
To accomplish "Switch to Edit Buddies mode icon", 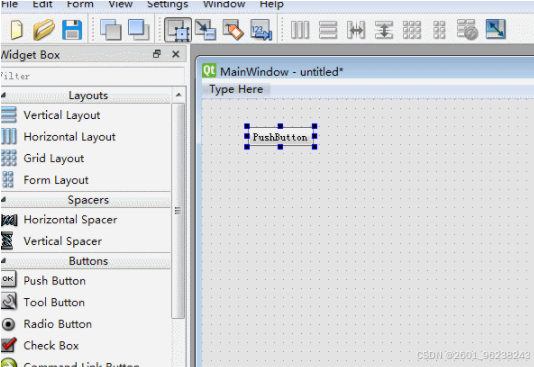I will (233, 30).
